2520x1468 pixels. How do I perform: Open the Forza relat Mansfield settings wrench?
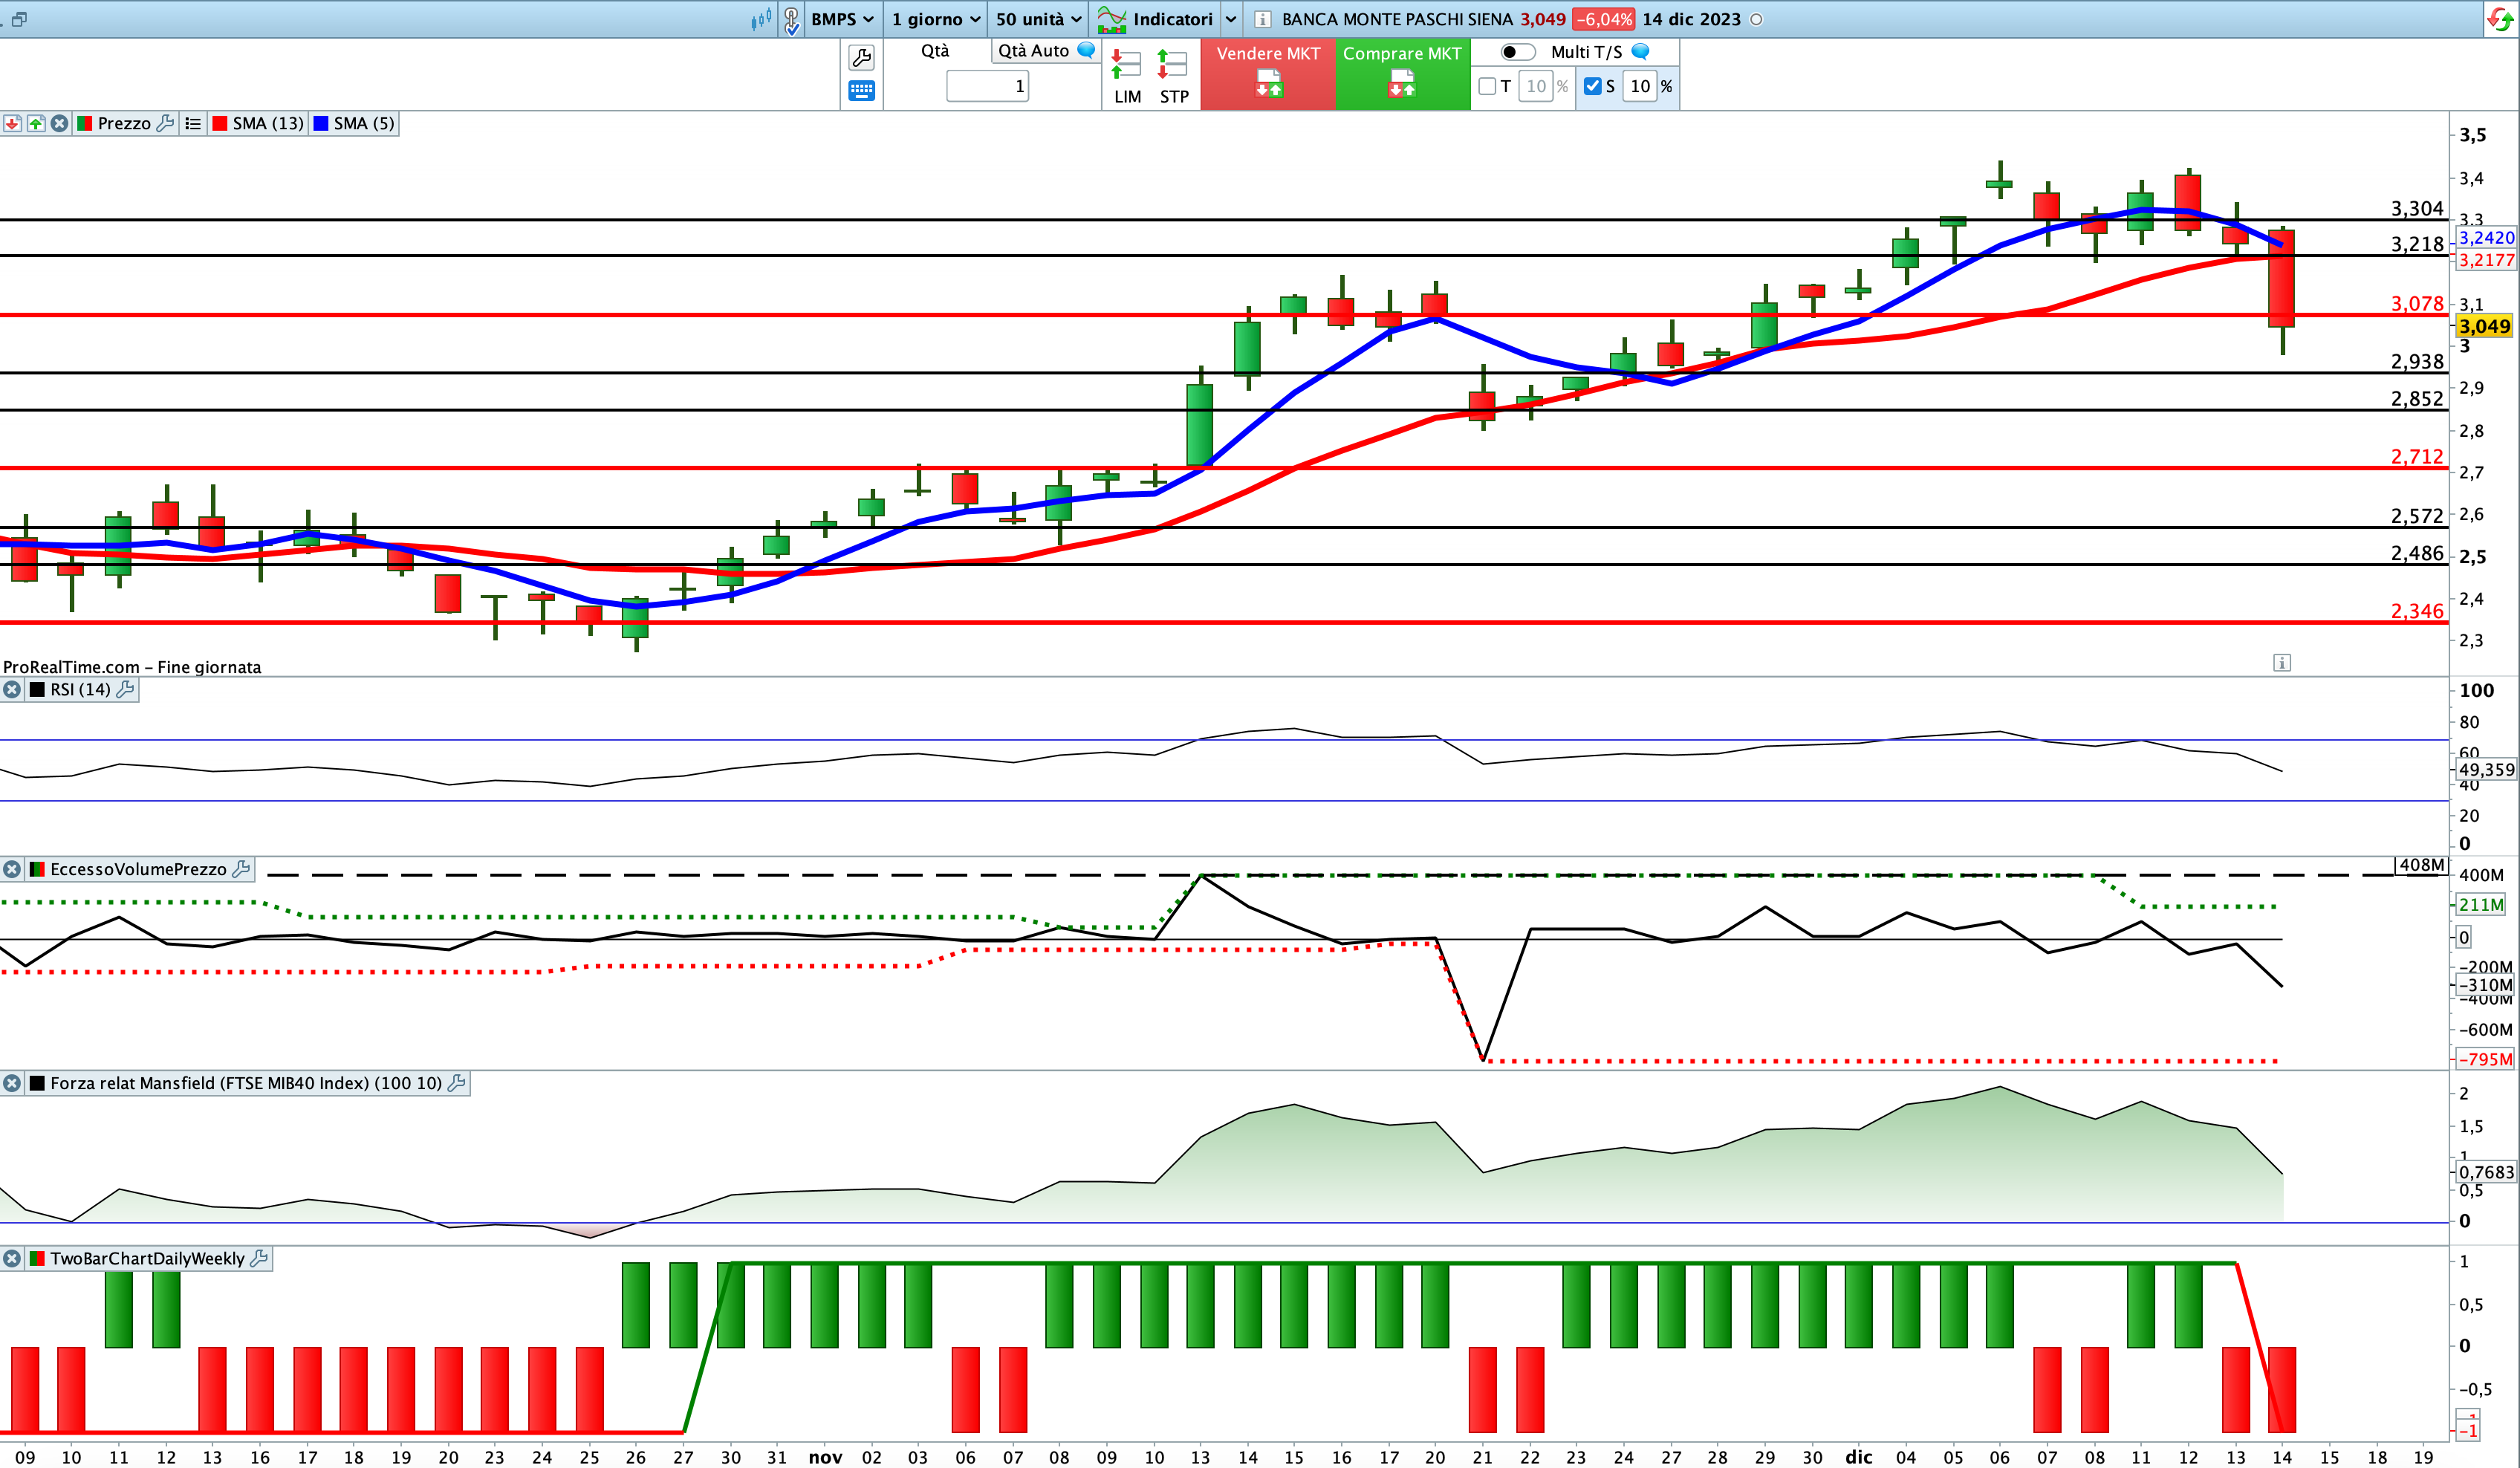457,1083
